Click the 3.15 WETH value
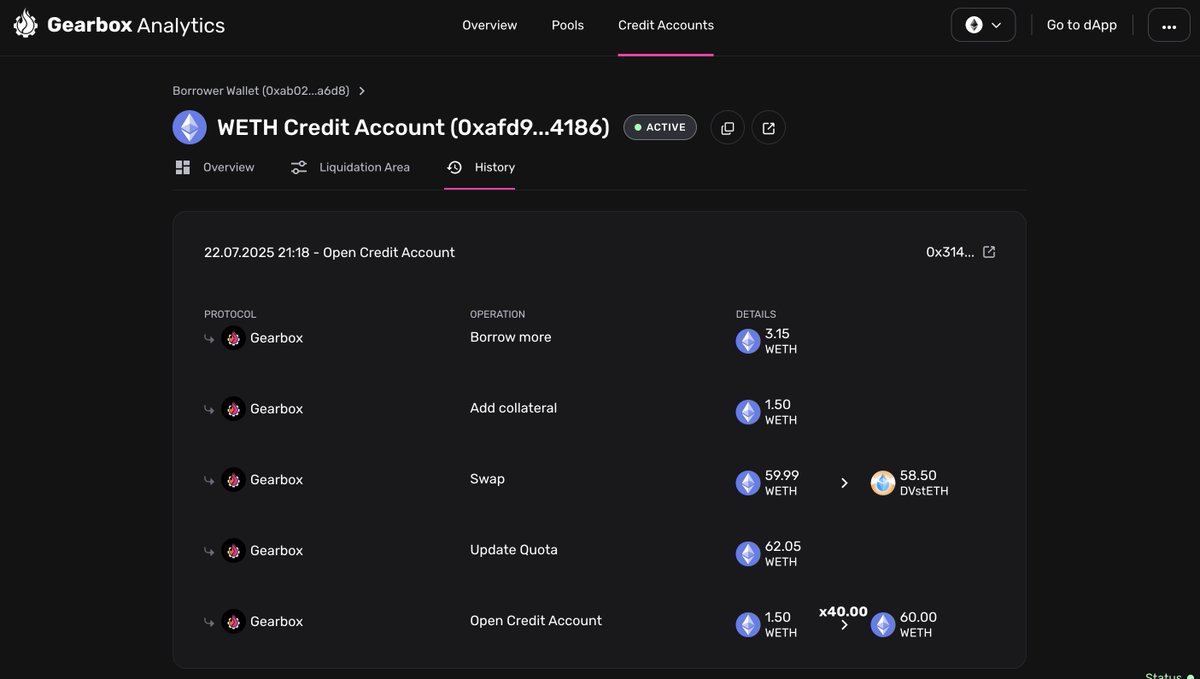Image resolution: width=1200 pixels, height=679 pixels. click(781, 341)
